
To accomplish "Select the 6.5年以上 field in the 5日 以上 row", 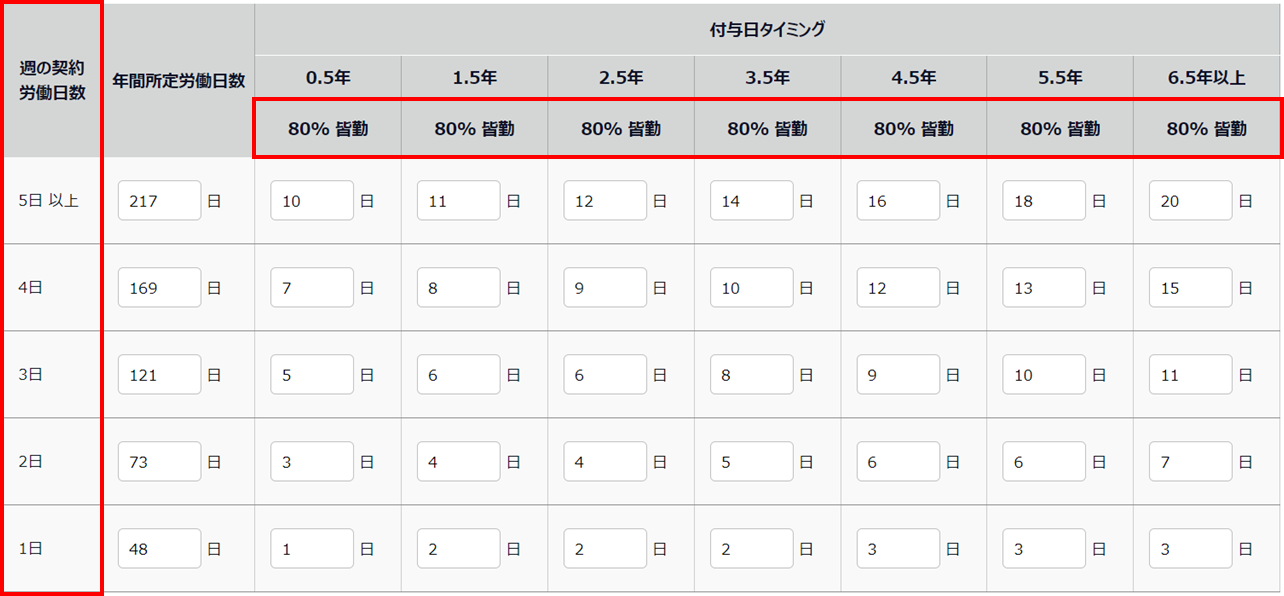I will click(x=1190, y=201).
